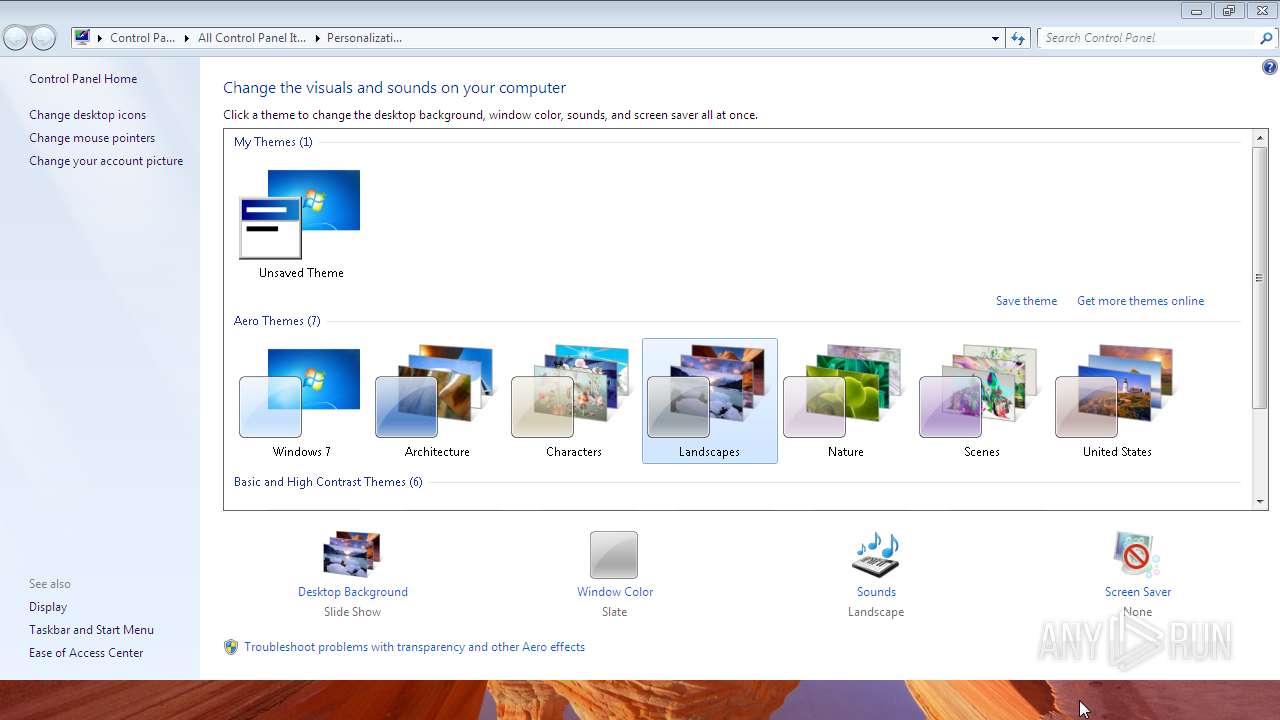Apply the Windows 7 Aero theme
Screen dimensions: 1280x720
301,401
